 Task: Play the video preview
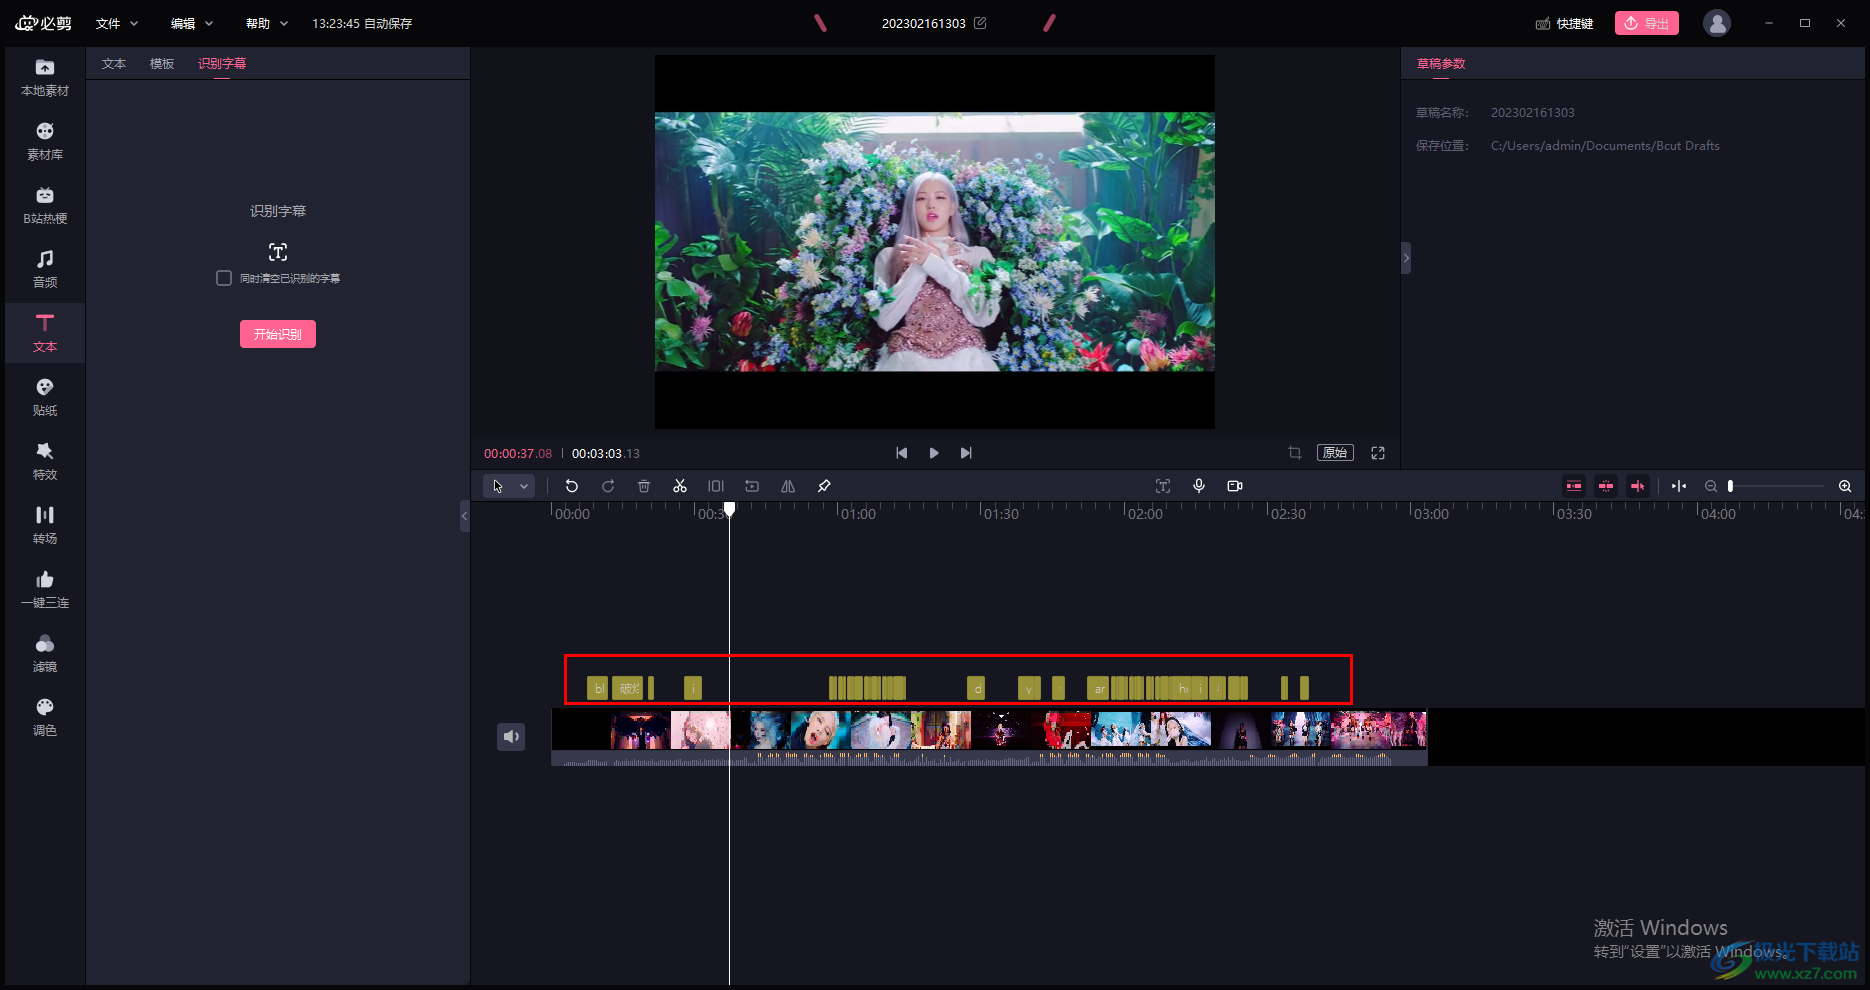point(934,453)
